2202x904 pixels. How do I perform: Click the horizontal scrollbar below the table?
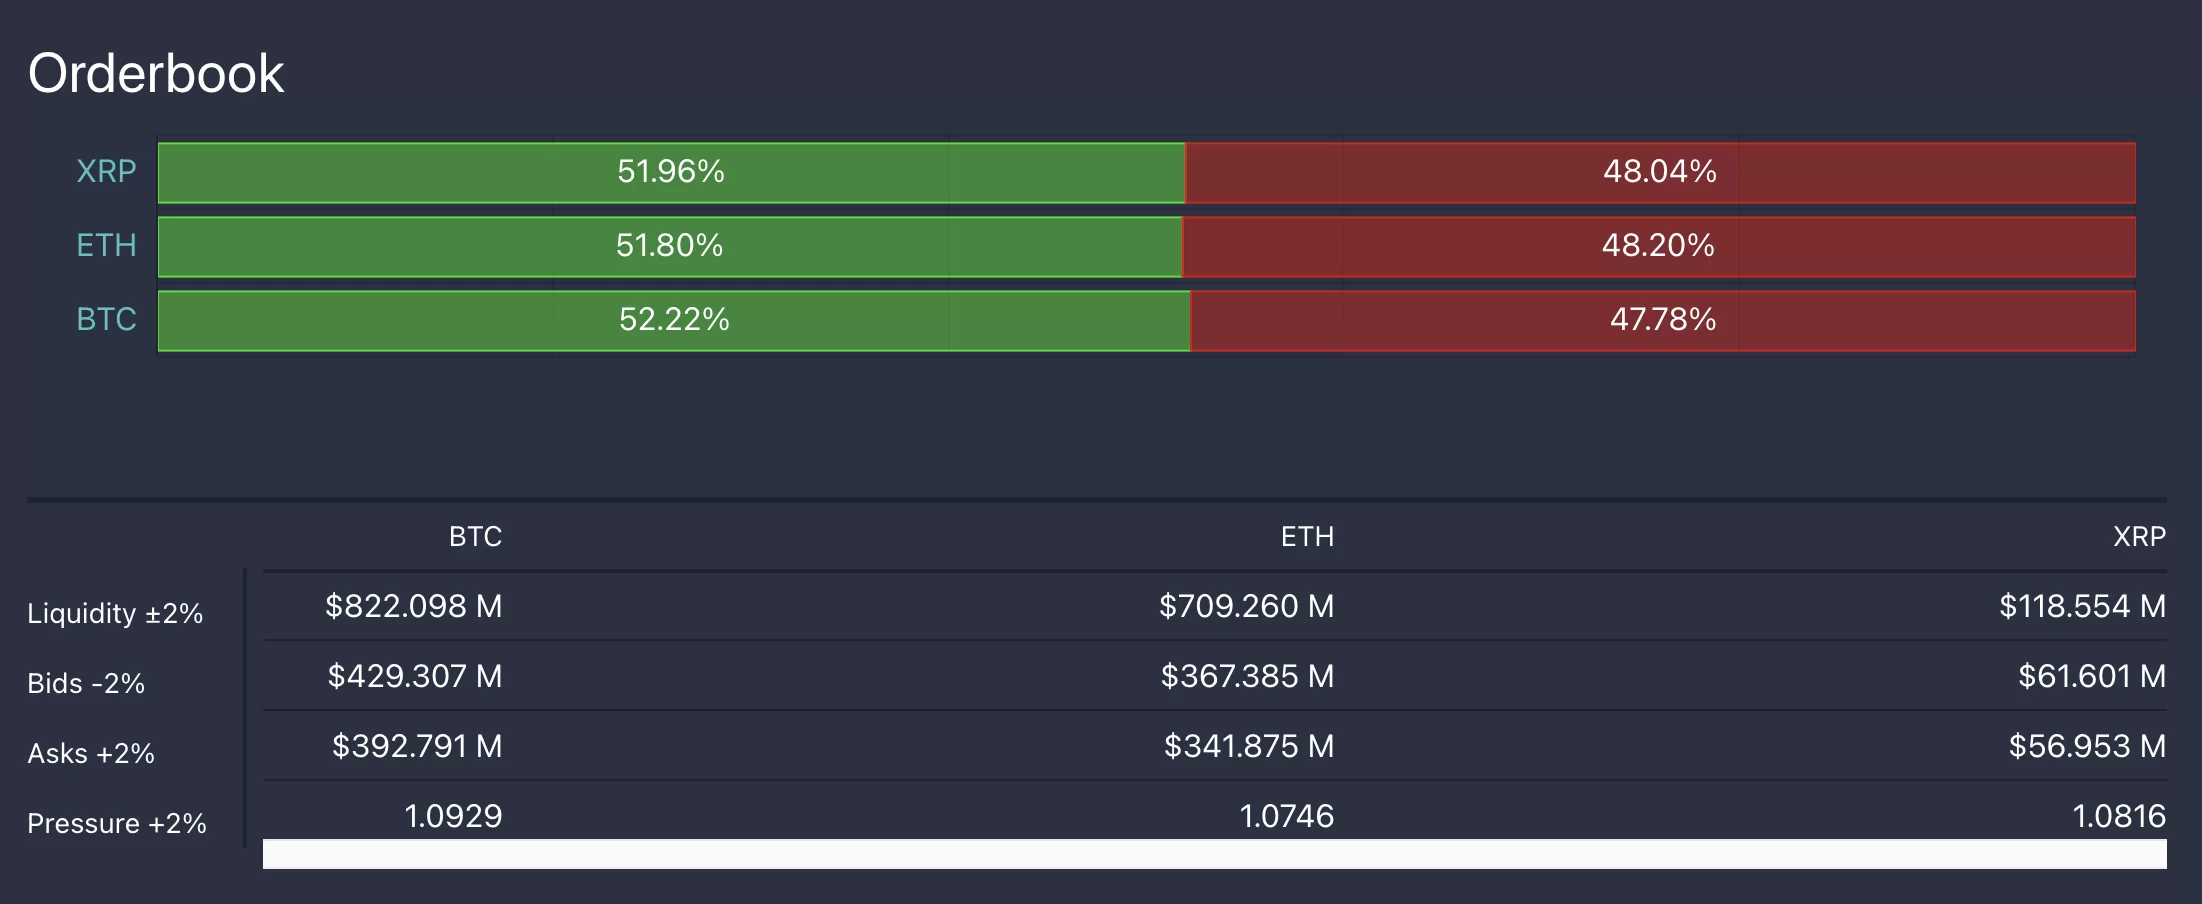[1214, 854]
